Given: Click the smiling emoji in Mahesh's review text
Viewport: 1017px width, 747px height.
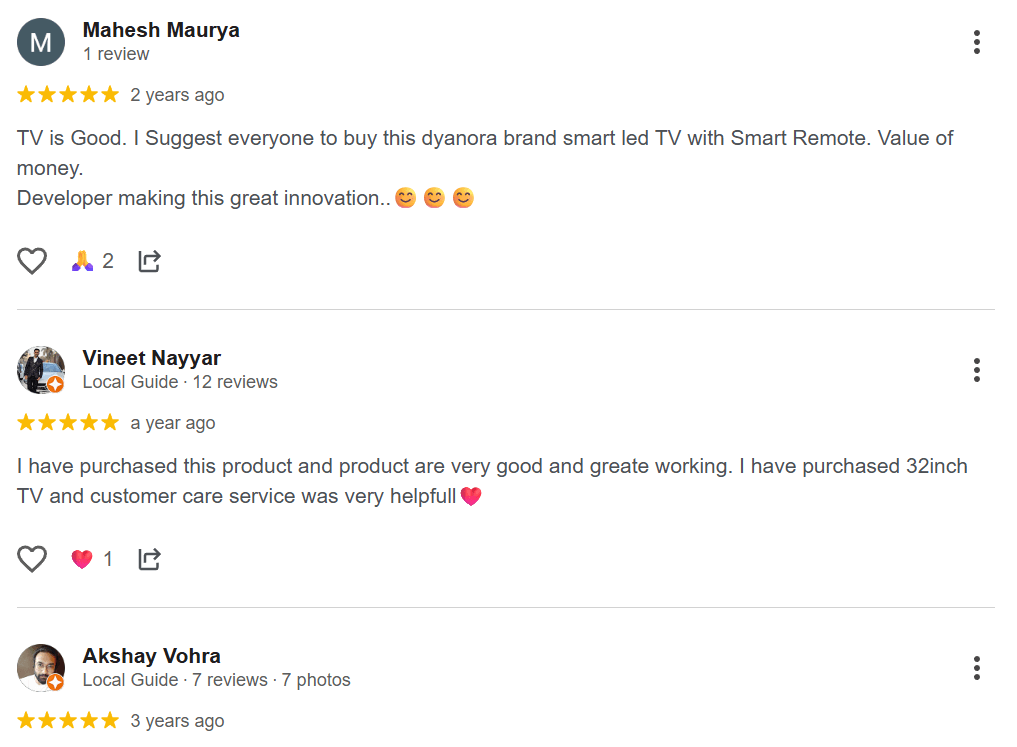Looking at the screenshot, I should 405,198.
